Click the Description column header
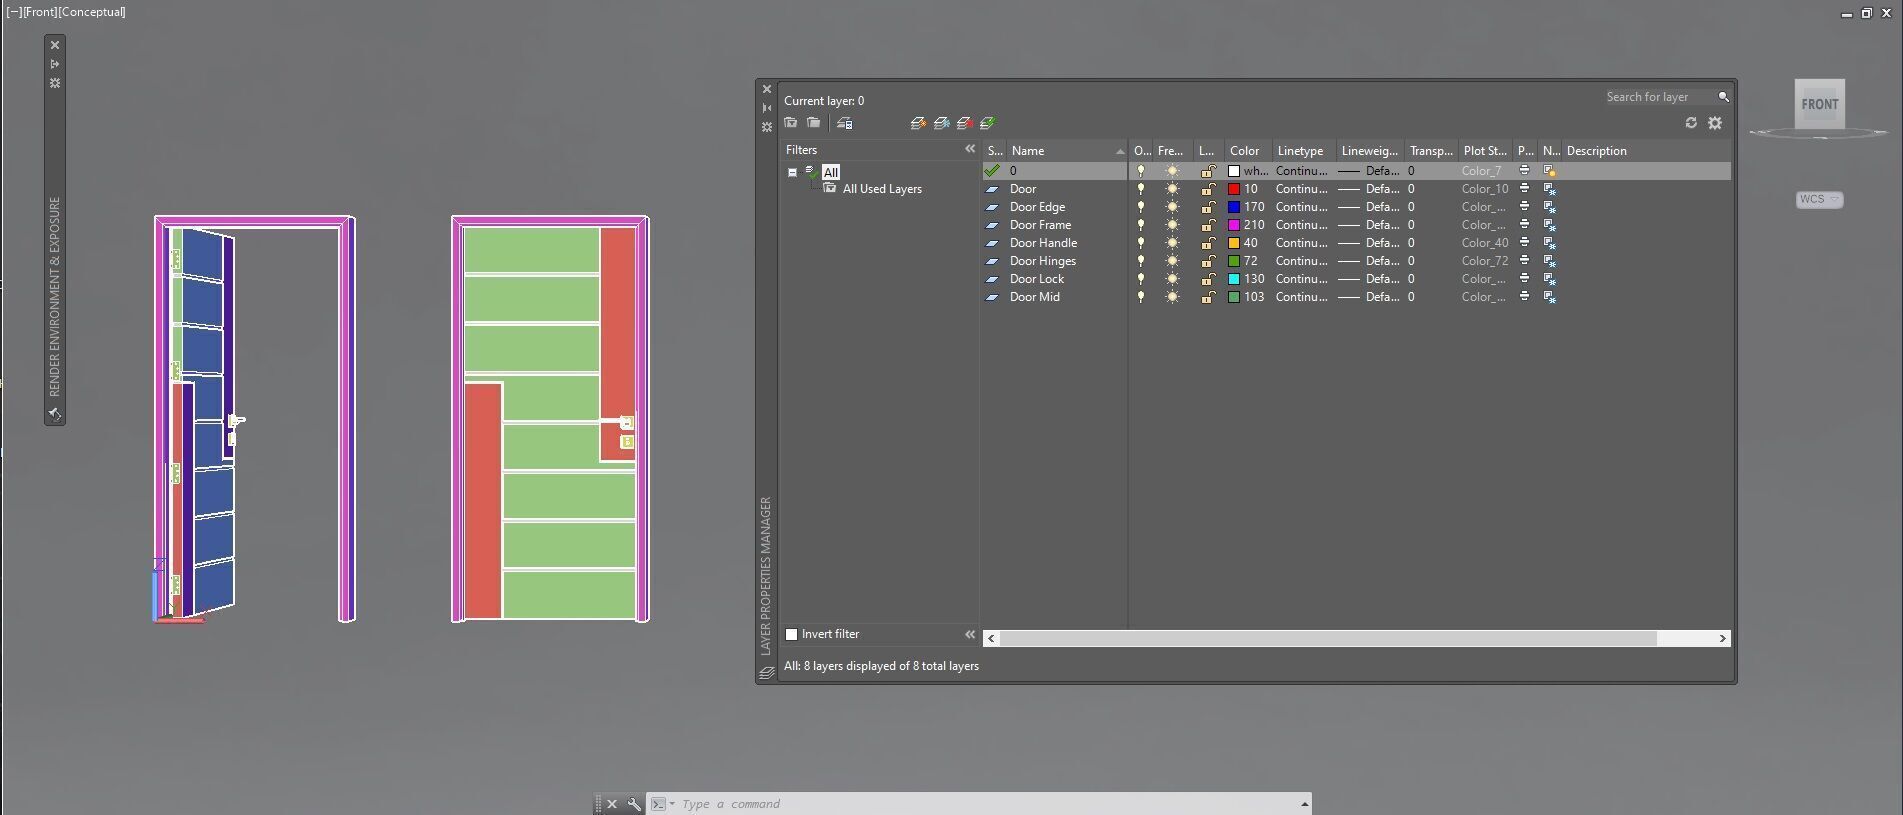 (1596, 151)
